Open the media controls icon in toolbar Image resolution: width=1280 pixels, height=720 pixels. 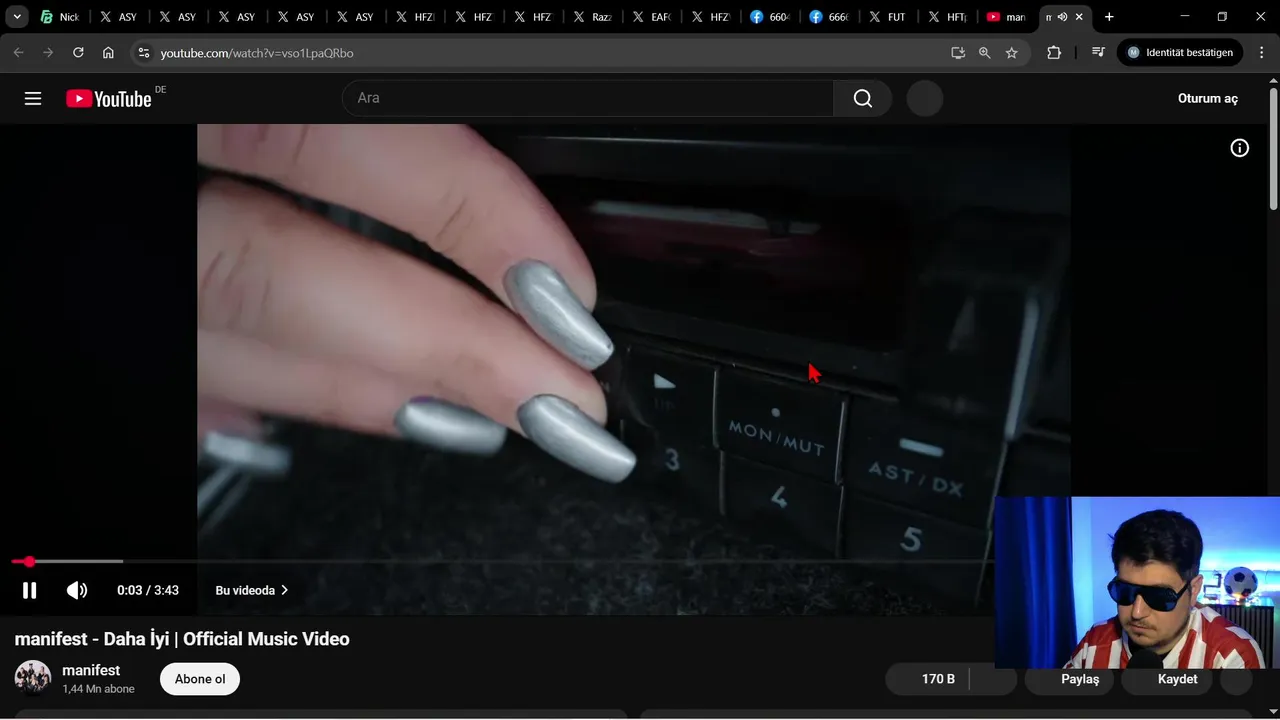click(1098, 53)
